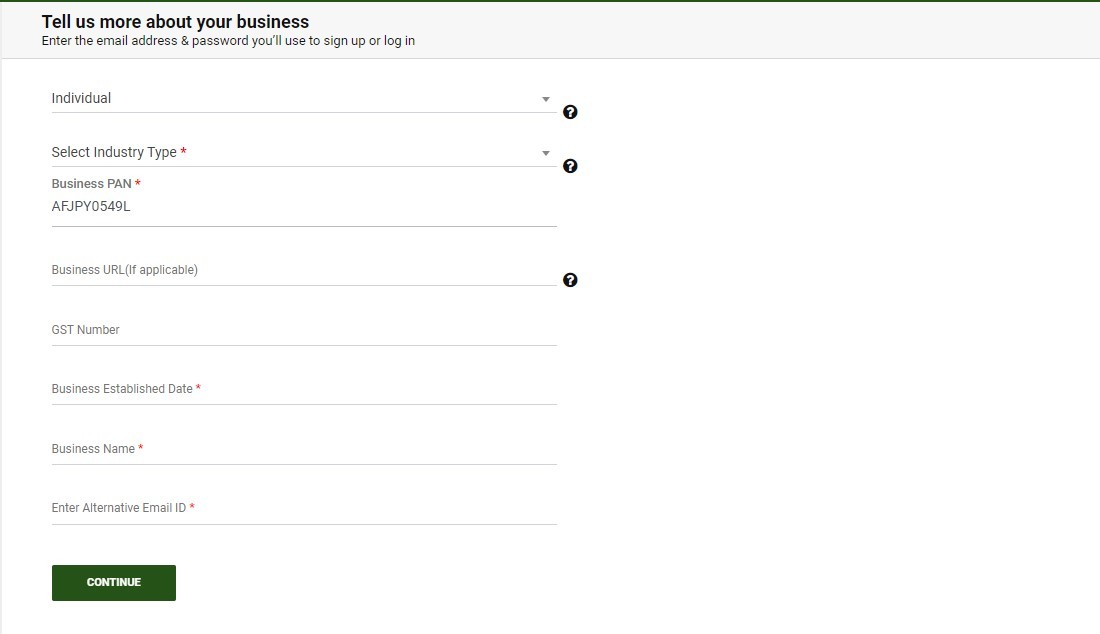Click the 'Tell us more about your business' heading
The width and height of the screenshot is (1100, 634).
175,22
